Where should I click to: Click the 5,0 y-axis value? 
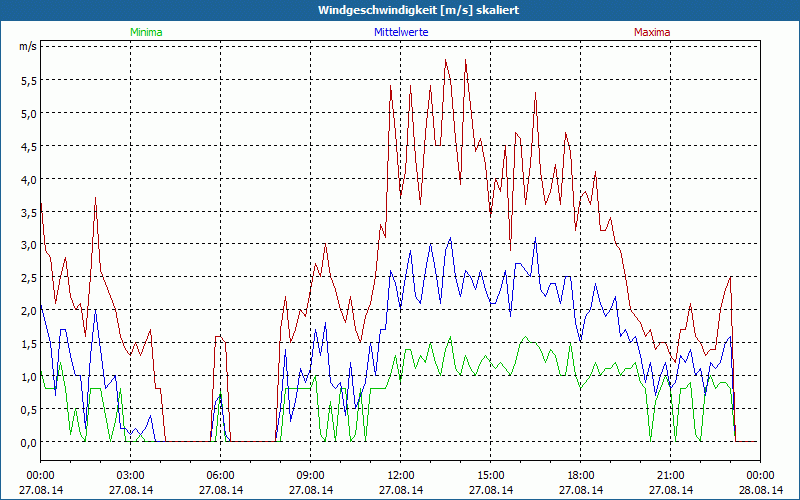pyautogui.click(x=29, y=113)
